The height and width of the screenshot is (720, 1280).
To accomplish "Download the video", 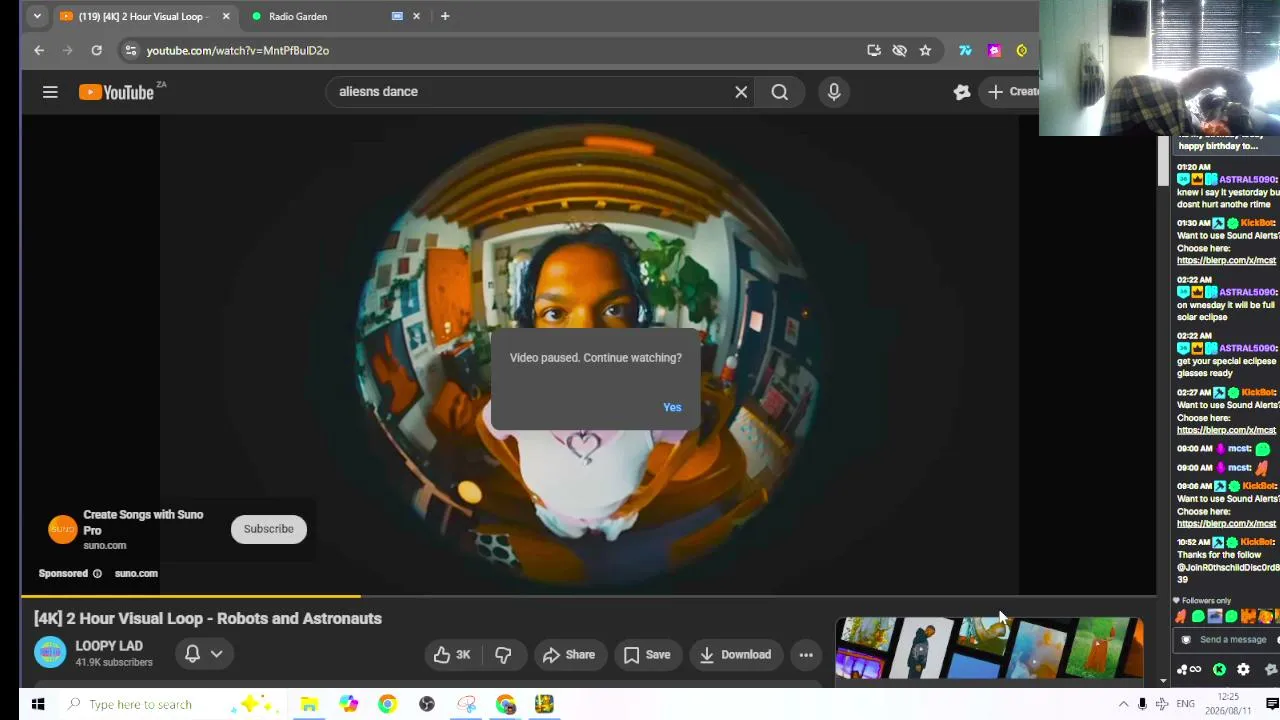I will pyautogui.click(x=735, y=655).
